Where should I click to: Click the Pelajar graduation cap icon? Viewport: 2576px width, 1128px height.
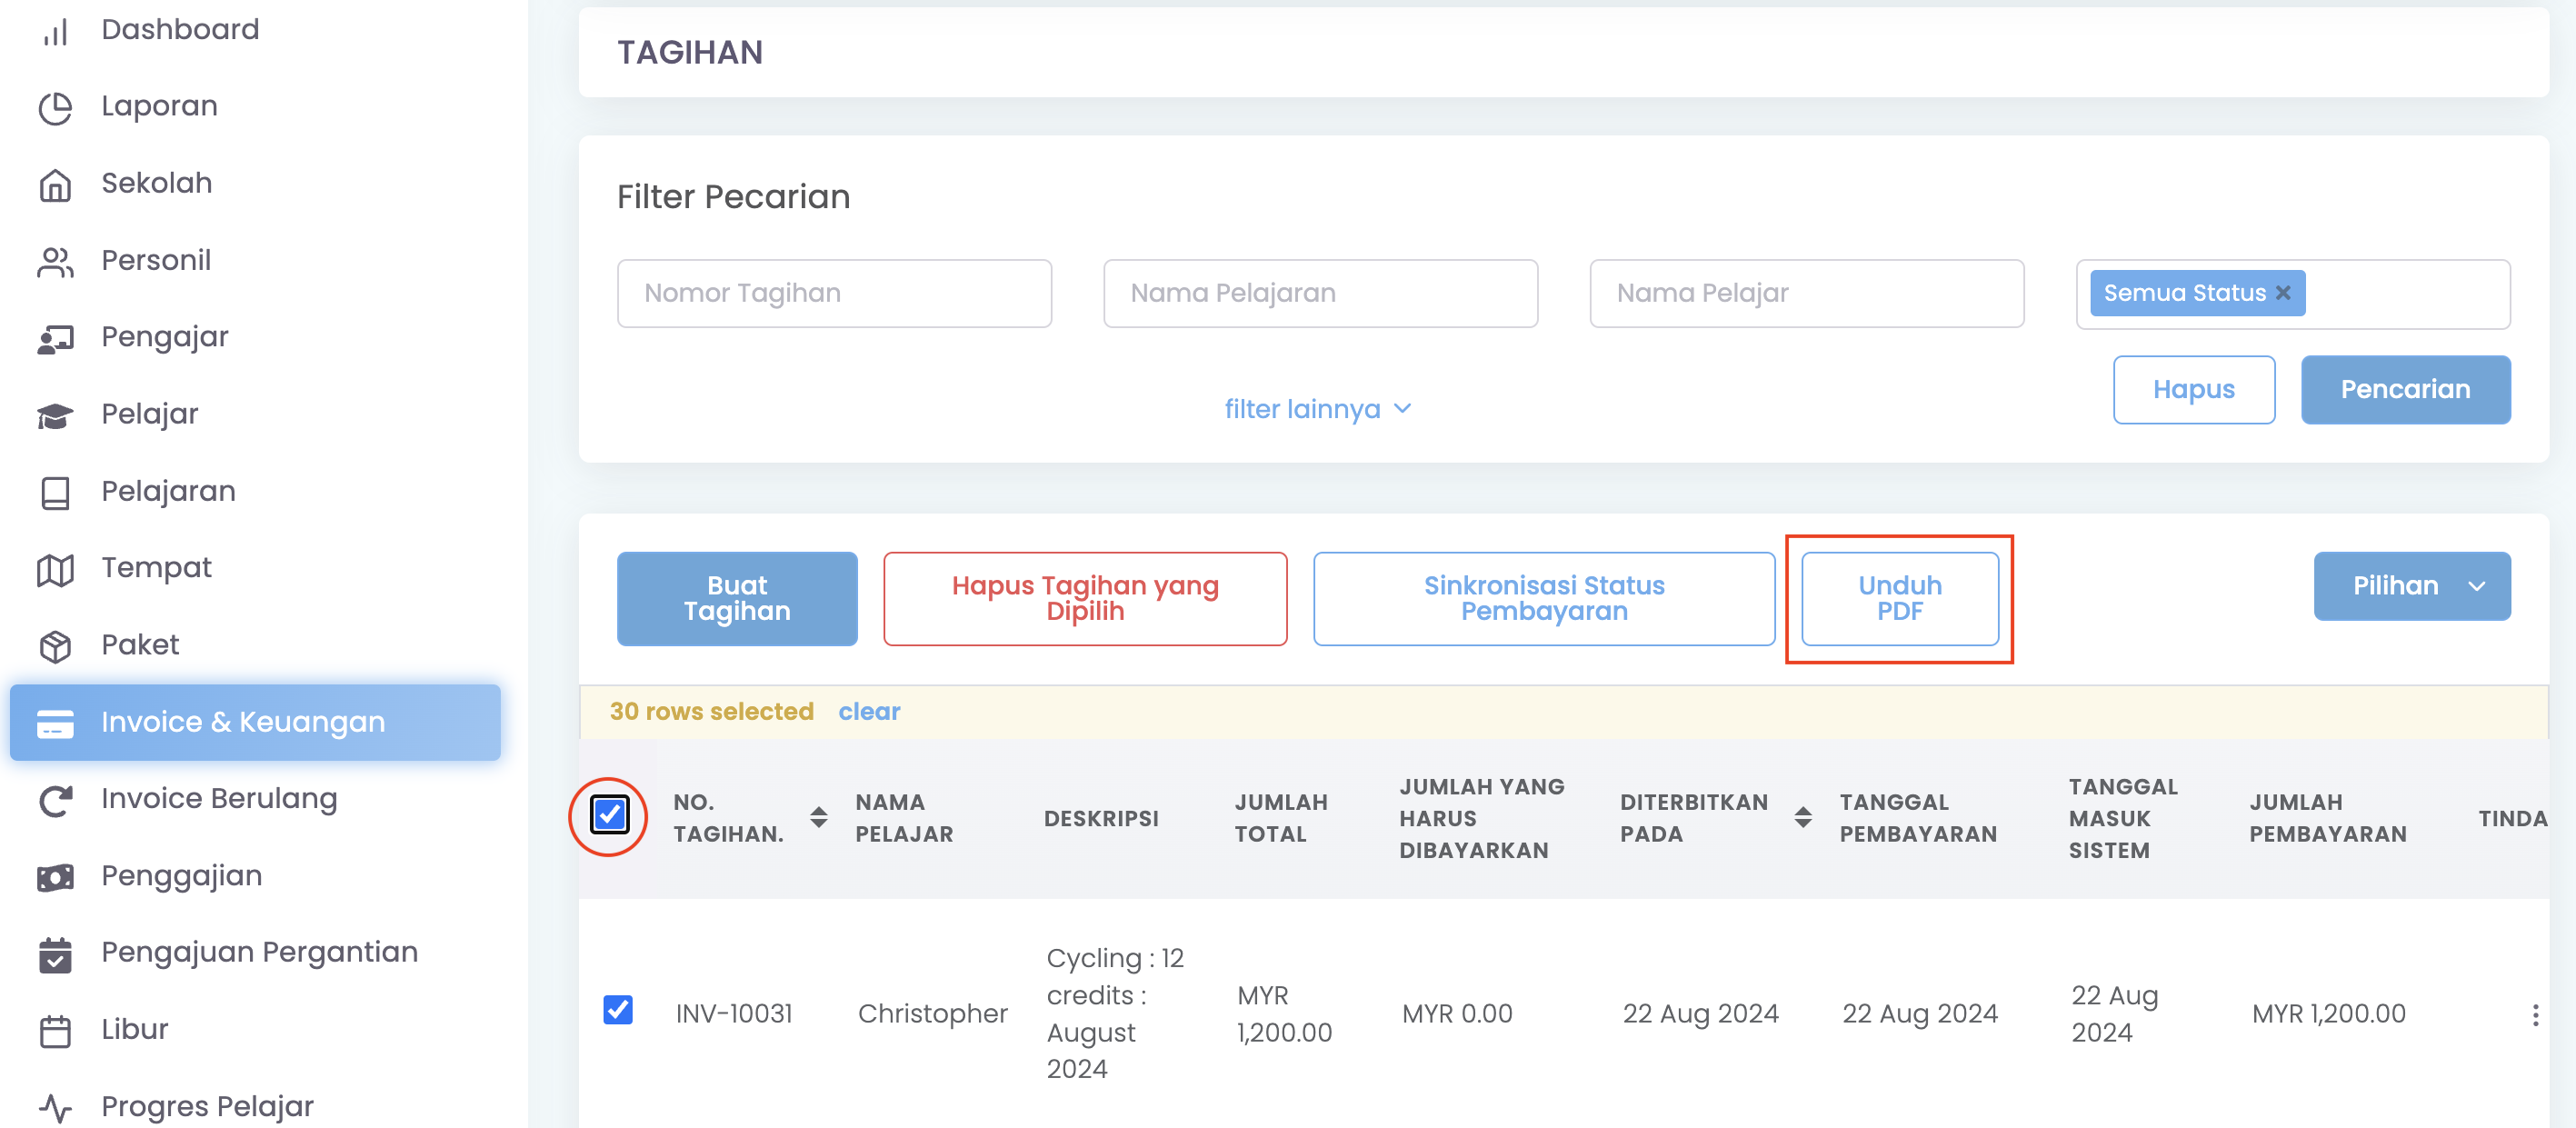56,415
